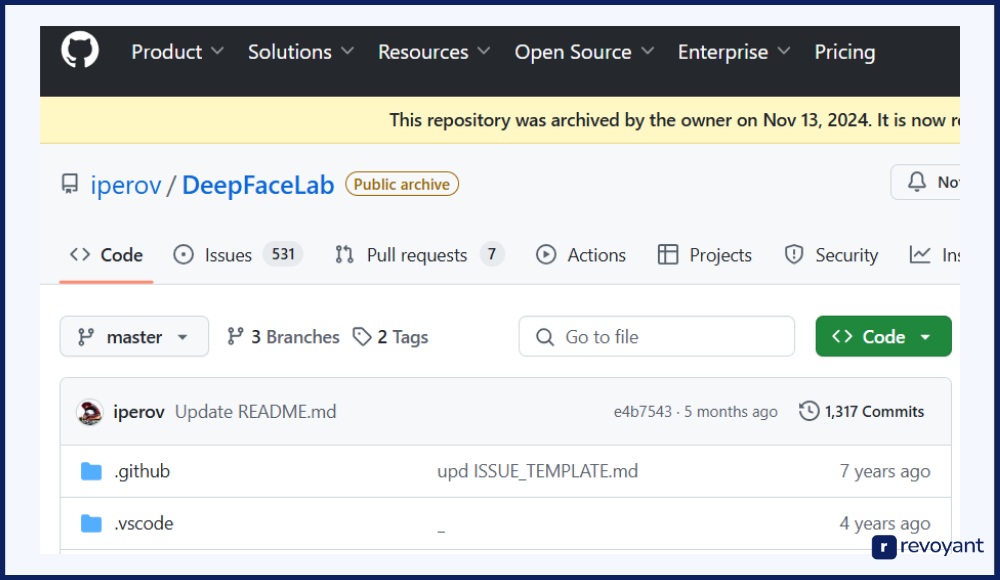Click the 5 months ago commit time

point(731,412)
